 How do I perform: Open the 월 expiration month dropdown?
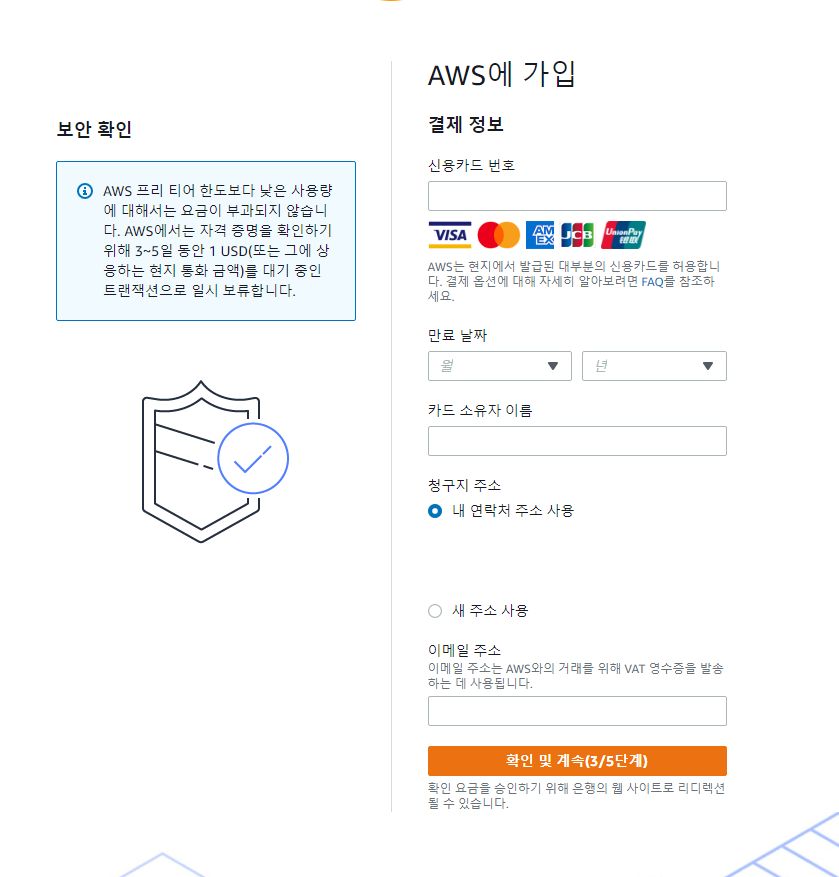[499, 366]
